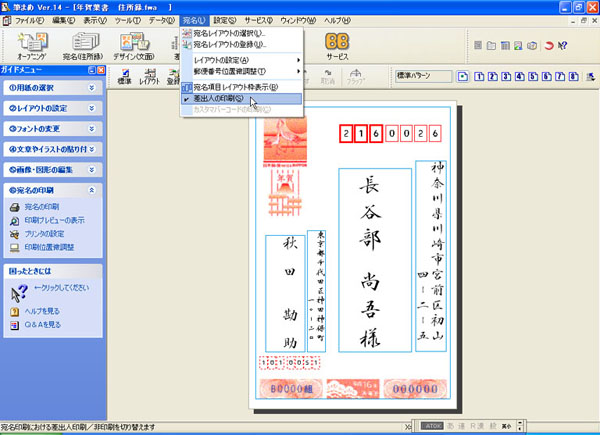Close the ガイドメニュー panel
The height and width of the screenshot is (435, 600).
(99, 70)
